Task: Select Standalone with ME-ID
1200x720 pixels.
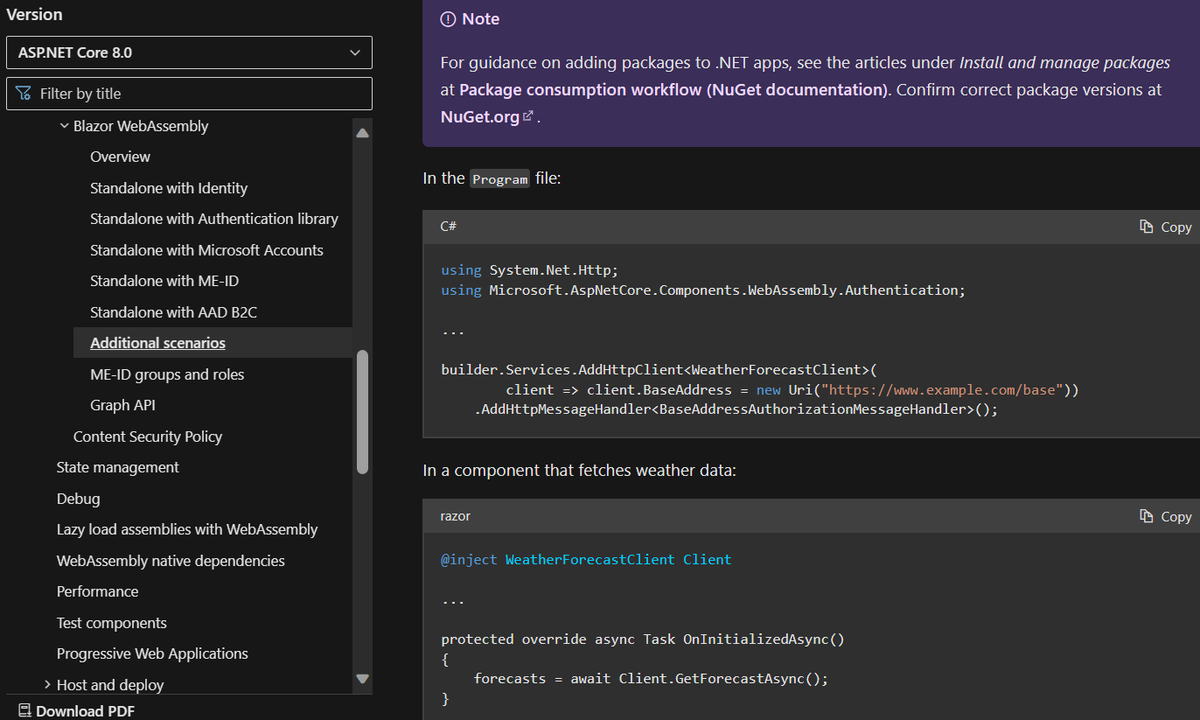Action: [x=164, y=281]
